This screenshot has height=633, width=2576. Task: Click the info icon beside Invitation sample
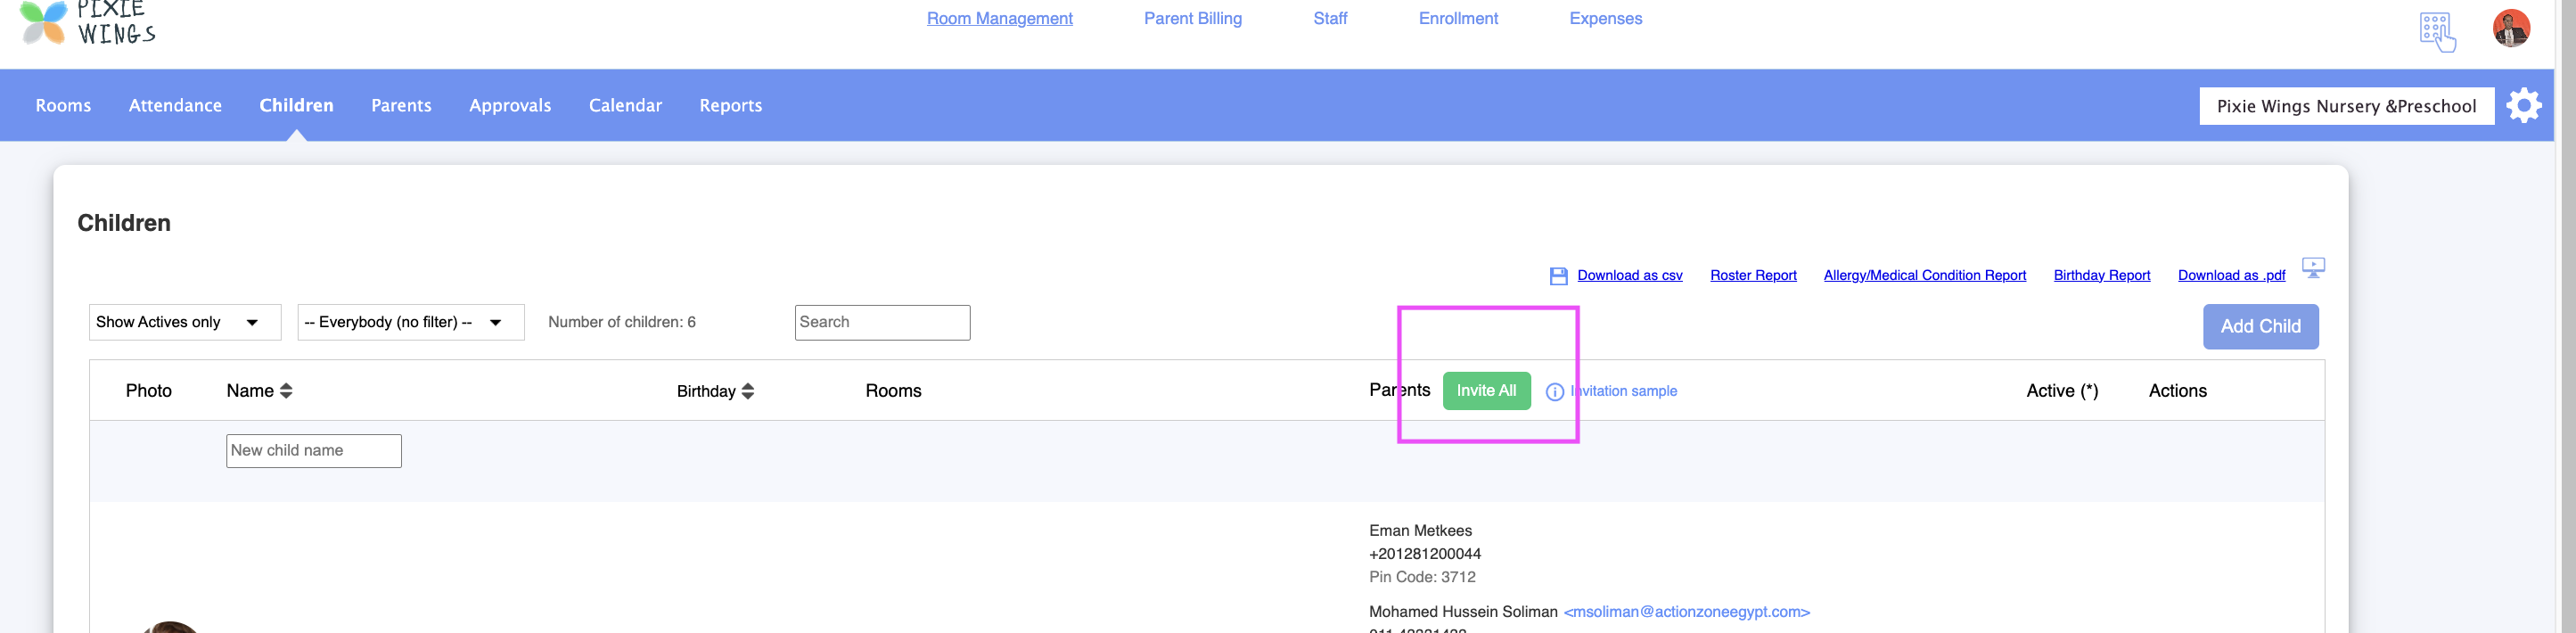[x=1554, y=392]
